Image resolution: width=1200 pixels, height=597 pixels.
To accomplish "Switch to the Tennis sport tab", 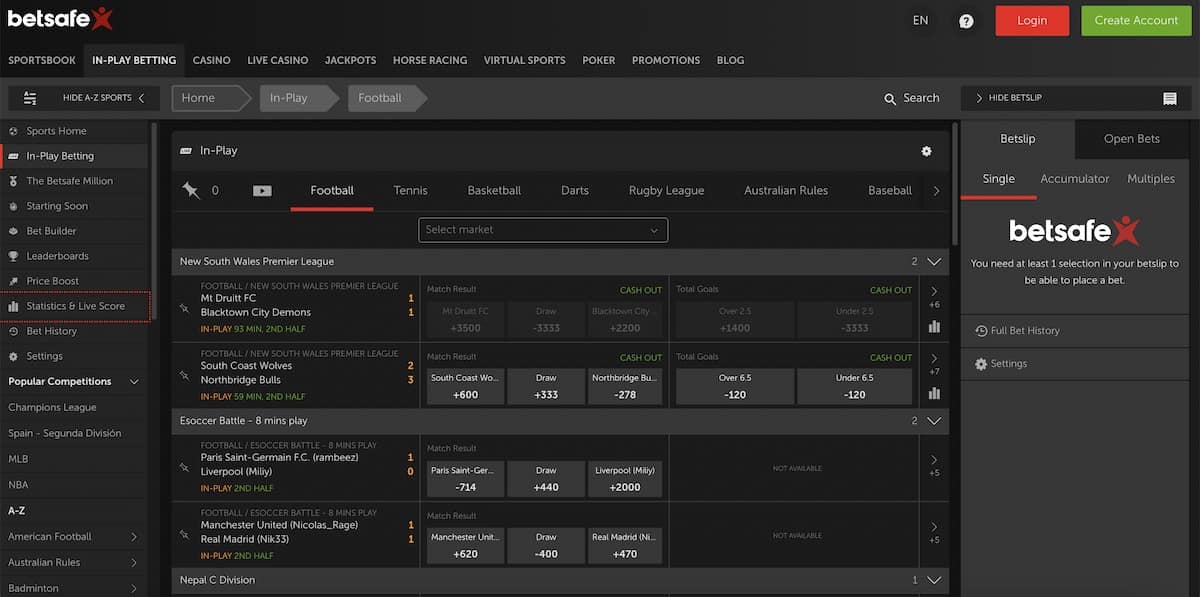I will click(410, 190).
